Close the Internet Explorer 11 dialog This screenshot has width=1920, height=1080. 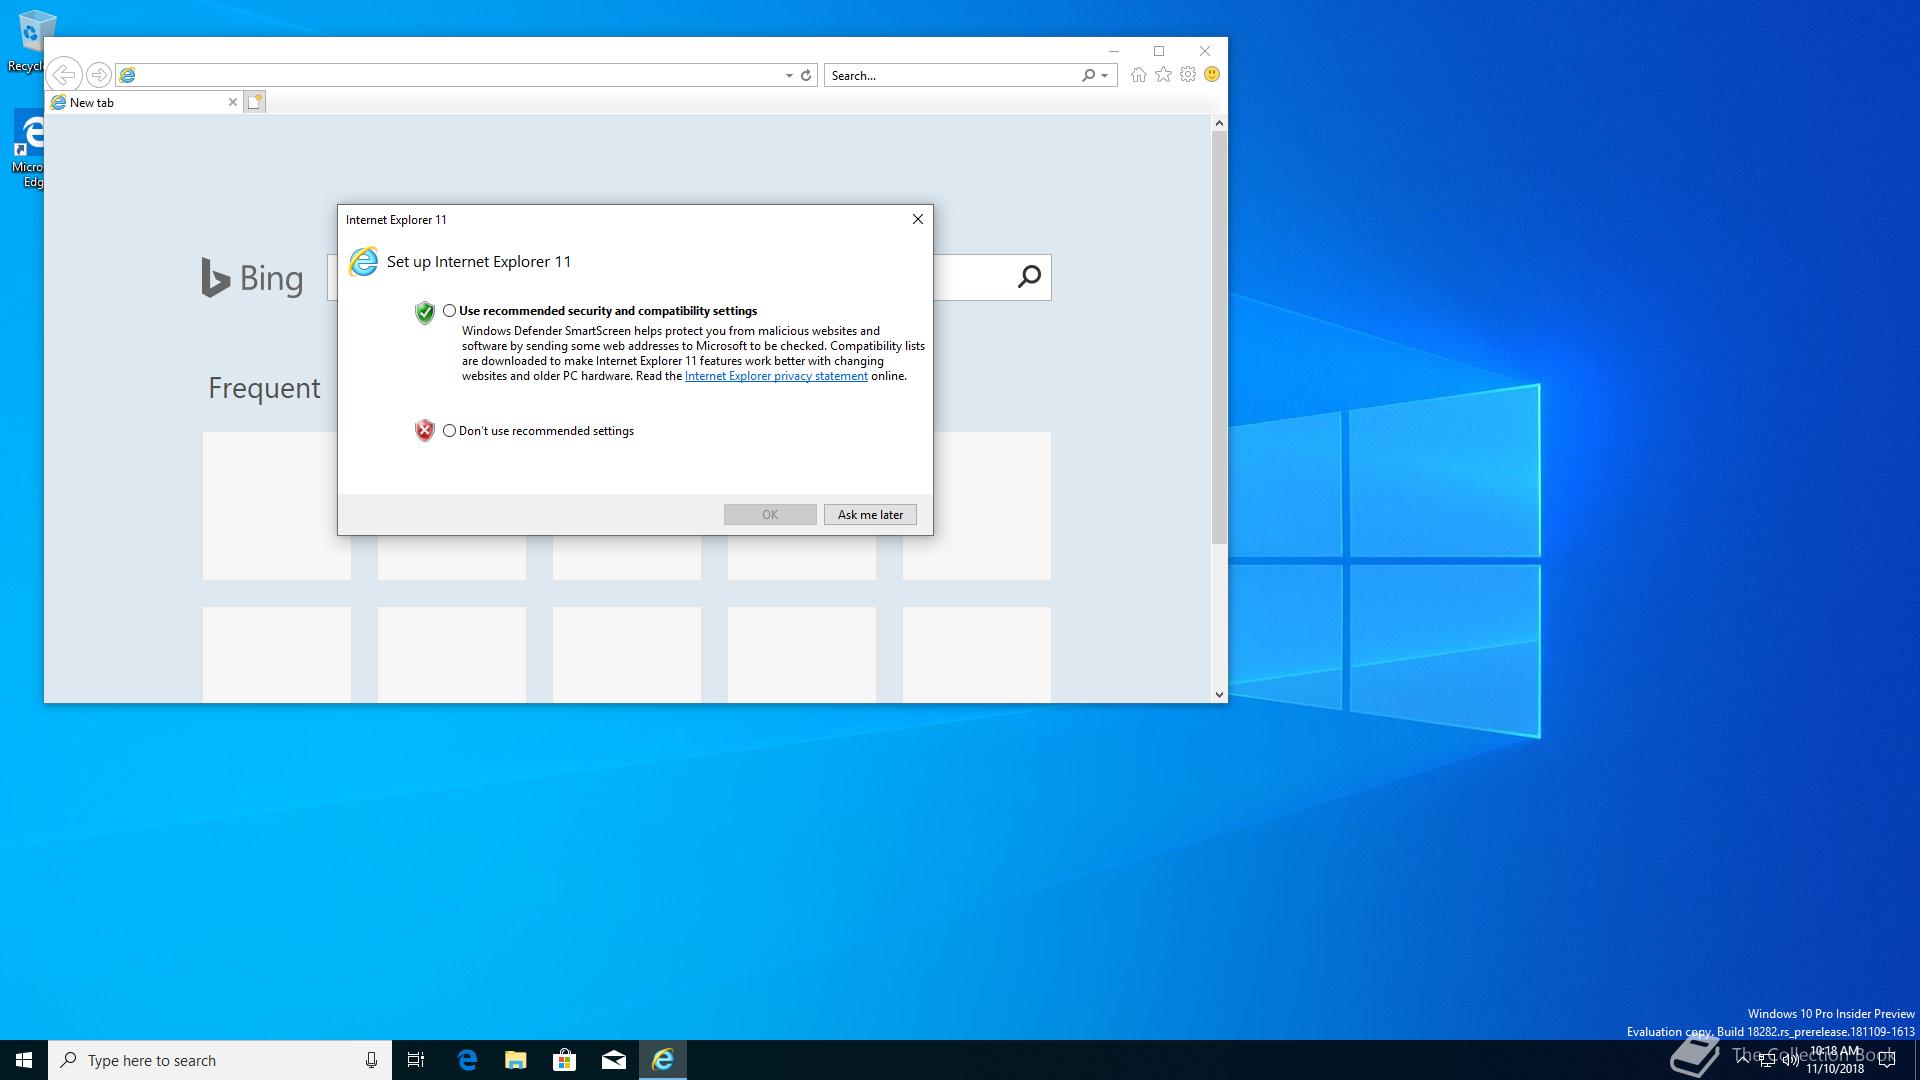917,219
